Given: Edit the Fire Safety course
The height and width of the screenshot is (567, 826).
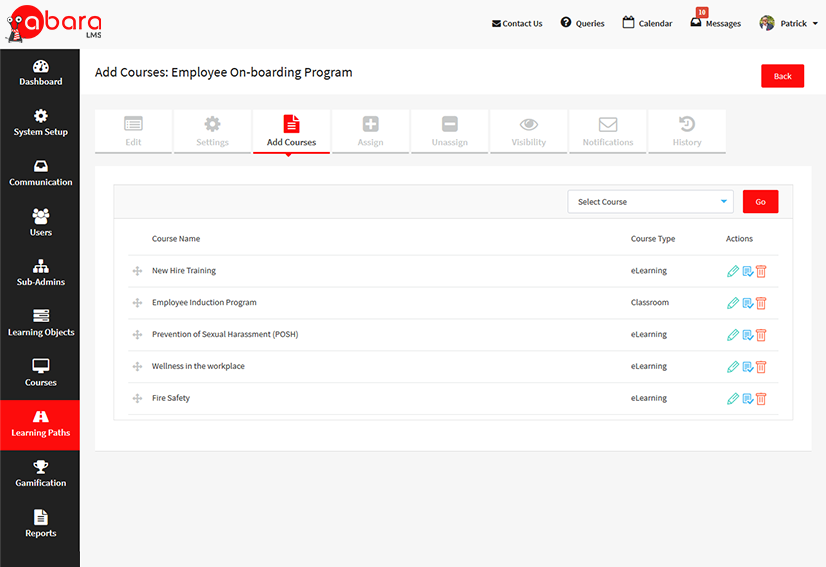Looking at the screenshot, I should click(733, 399).
